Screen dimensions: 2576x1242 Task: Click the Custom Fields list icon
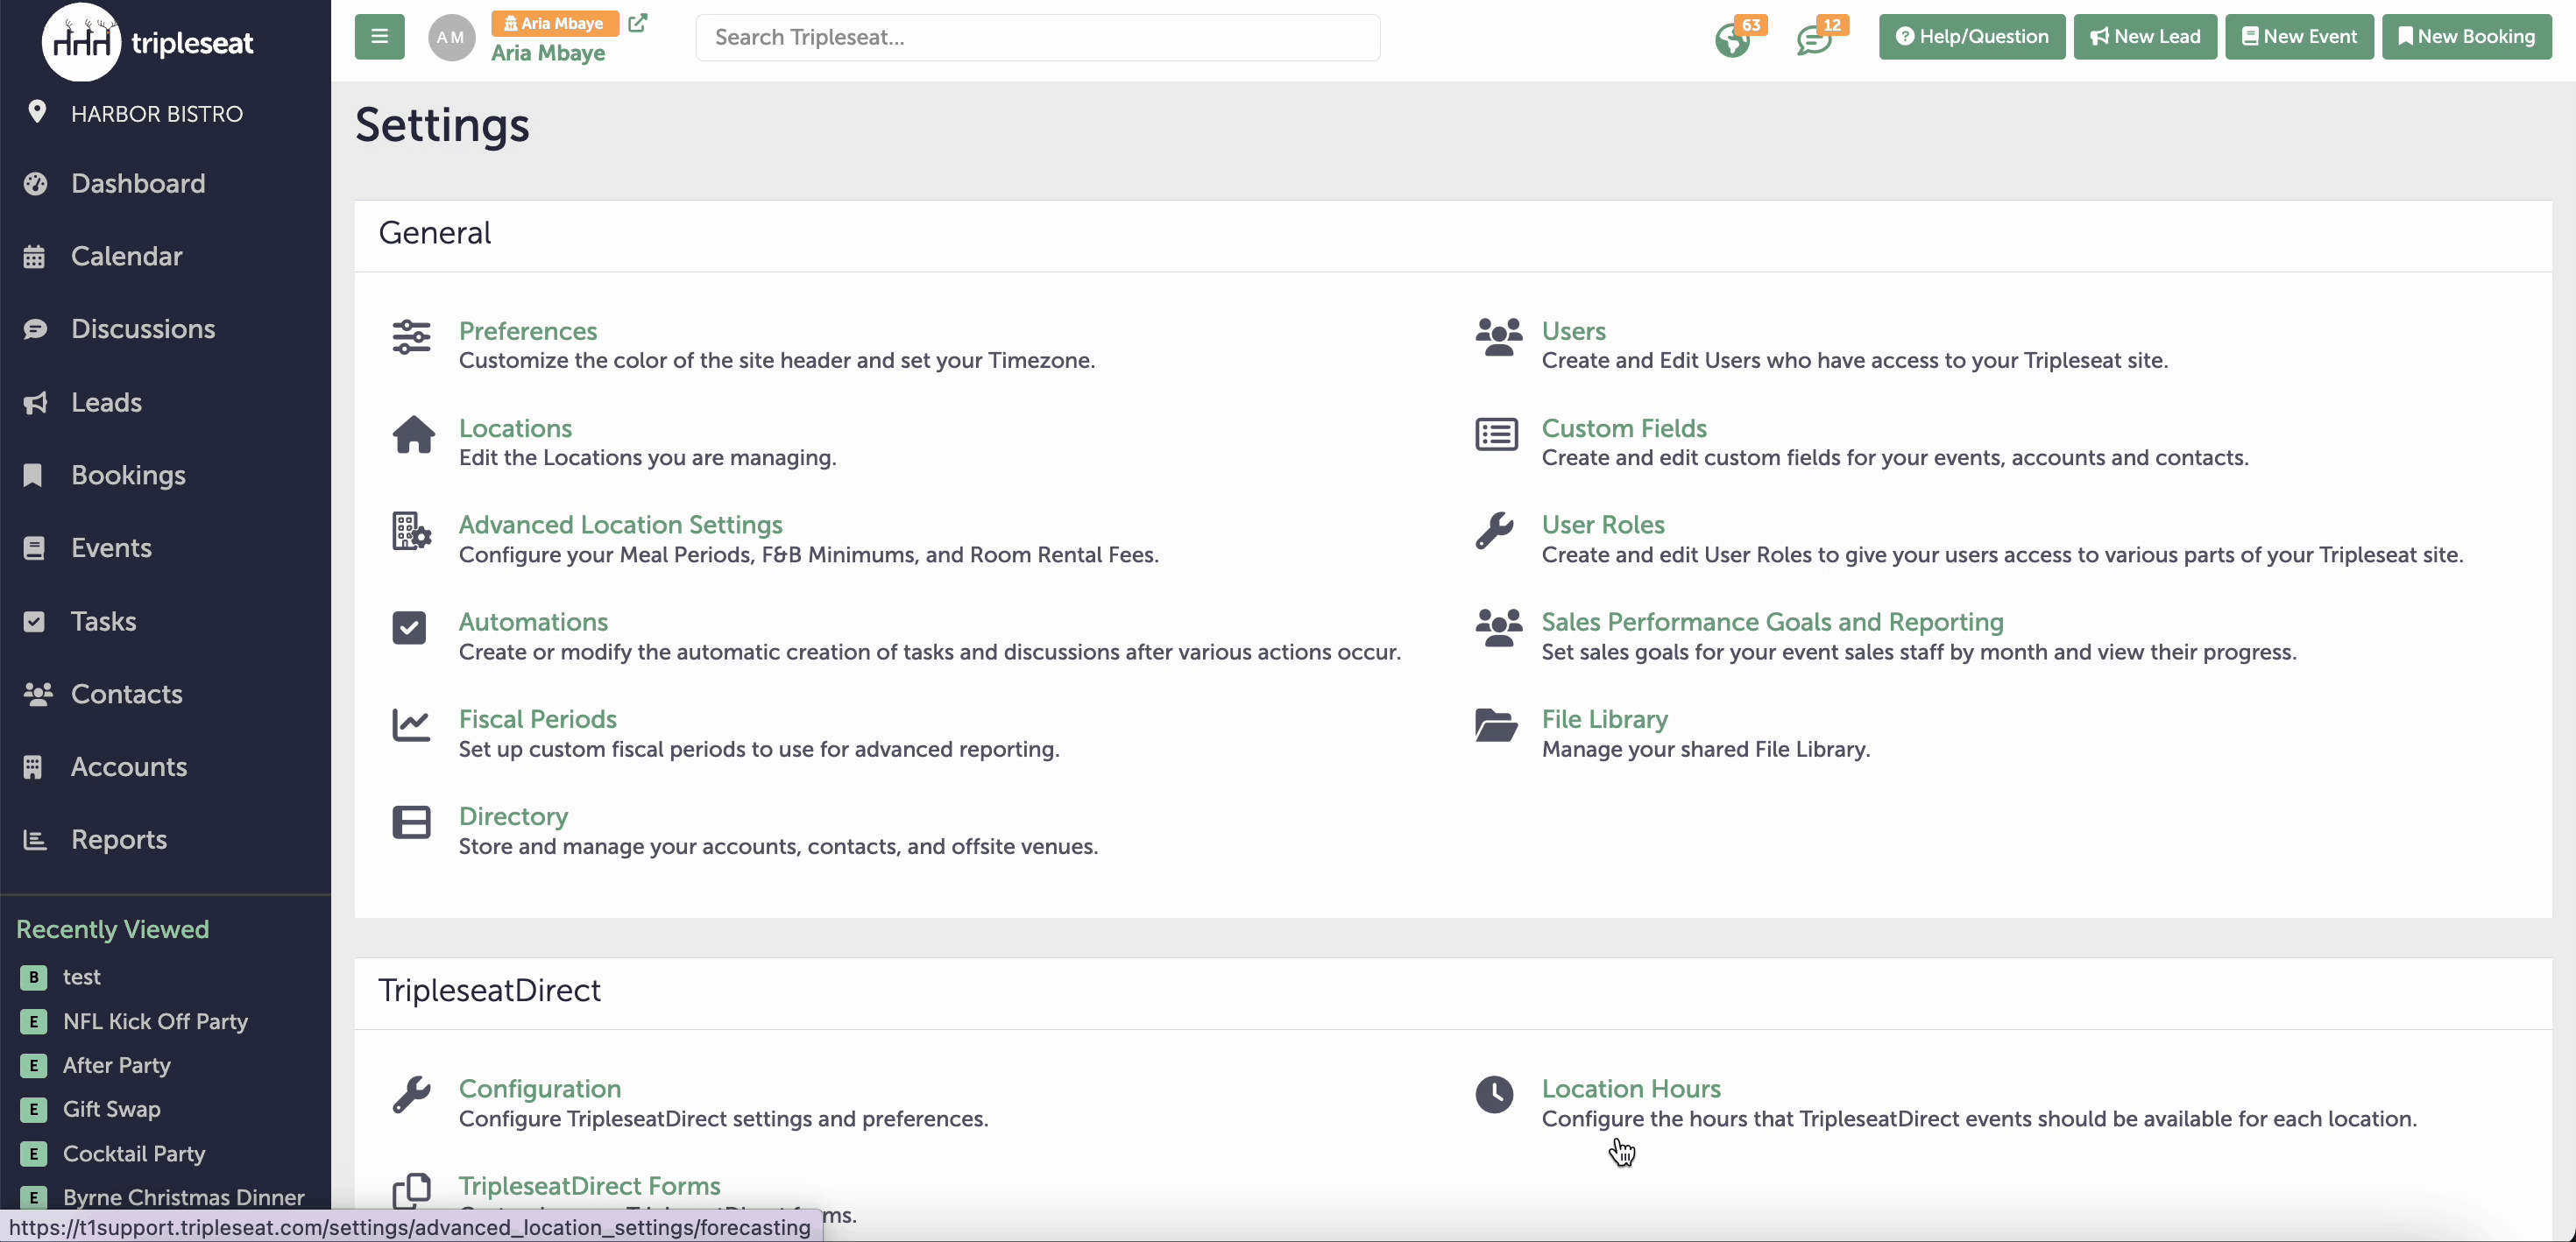pyautogui.click(x=1496, y=434)
